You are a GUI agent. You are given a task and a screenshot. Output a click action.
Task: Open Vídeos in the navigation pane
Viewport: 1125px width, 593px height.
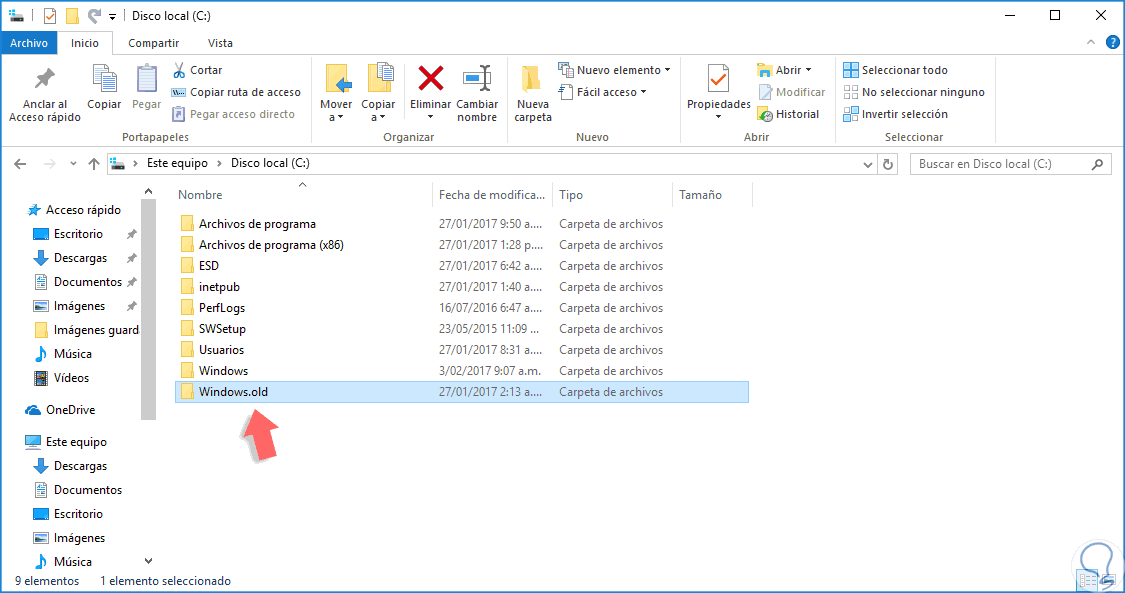[62, 378]
